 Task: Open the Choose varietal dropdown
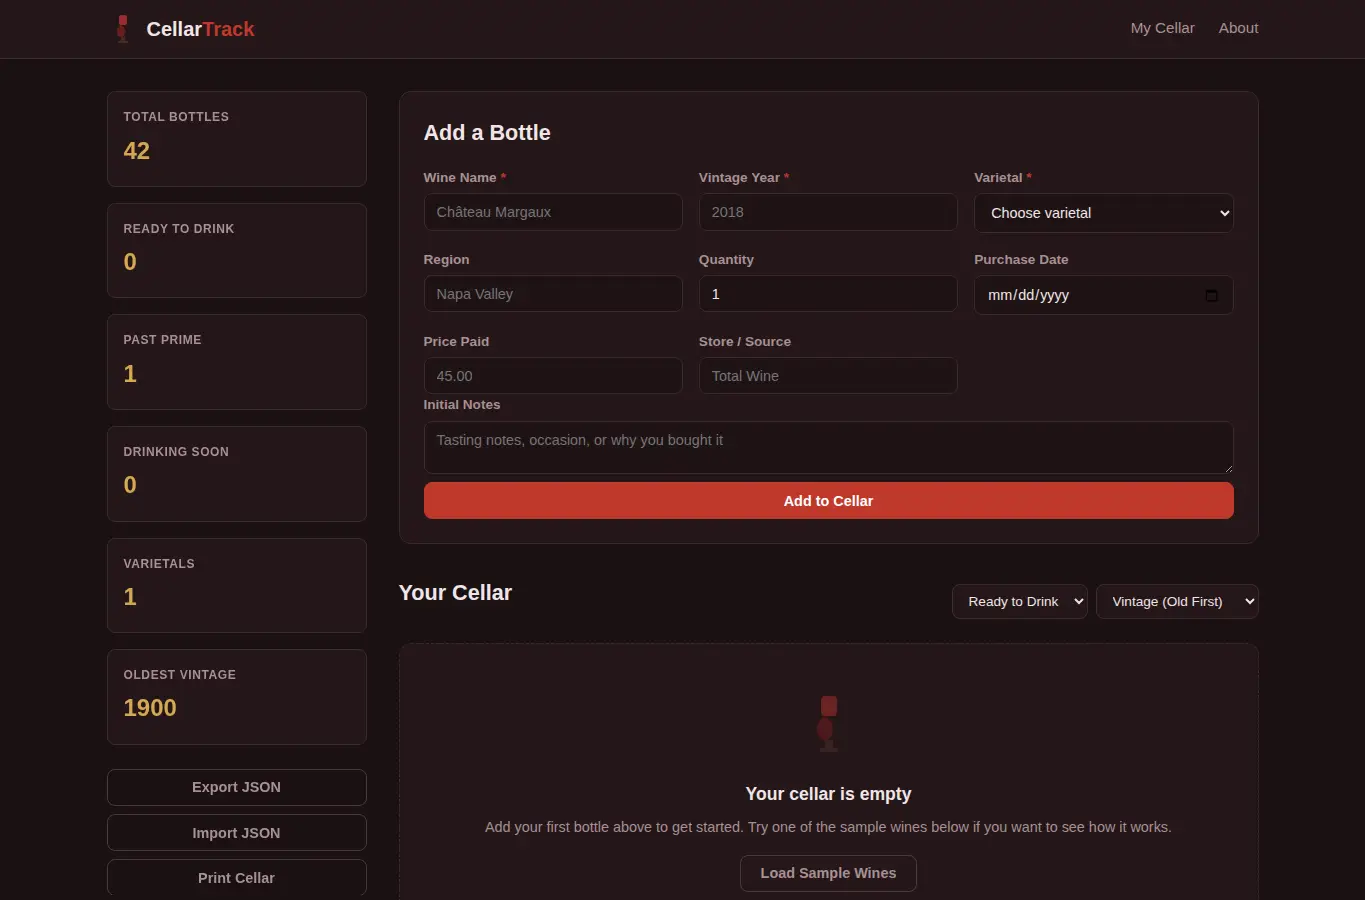[x=1103, y=213]
